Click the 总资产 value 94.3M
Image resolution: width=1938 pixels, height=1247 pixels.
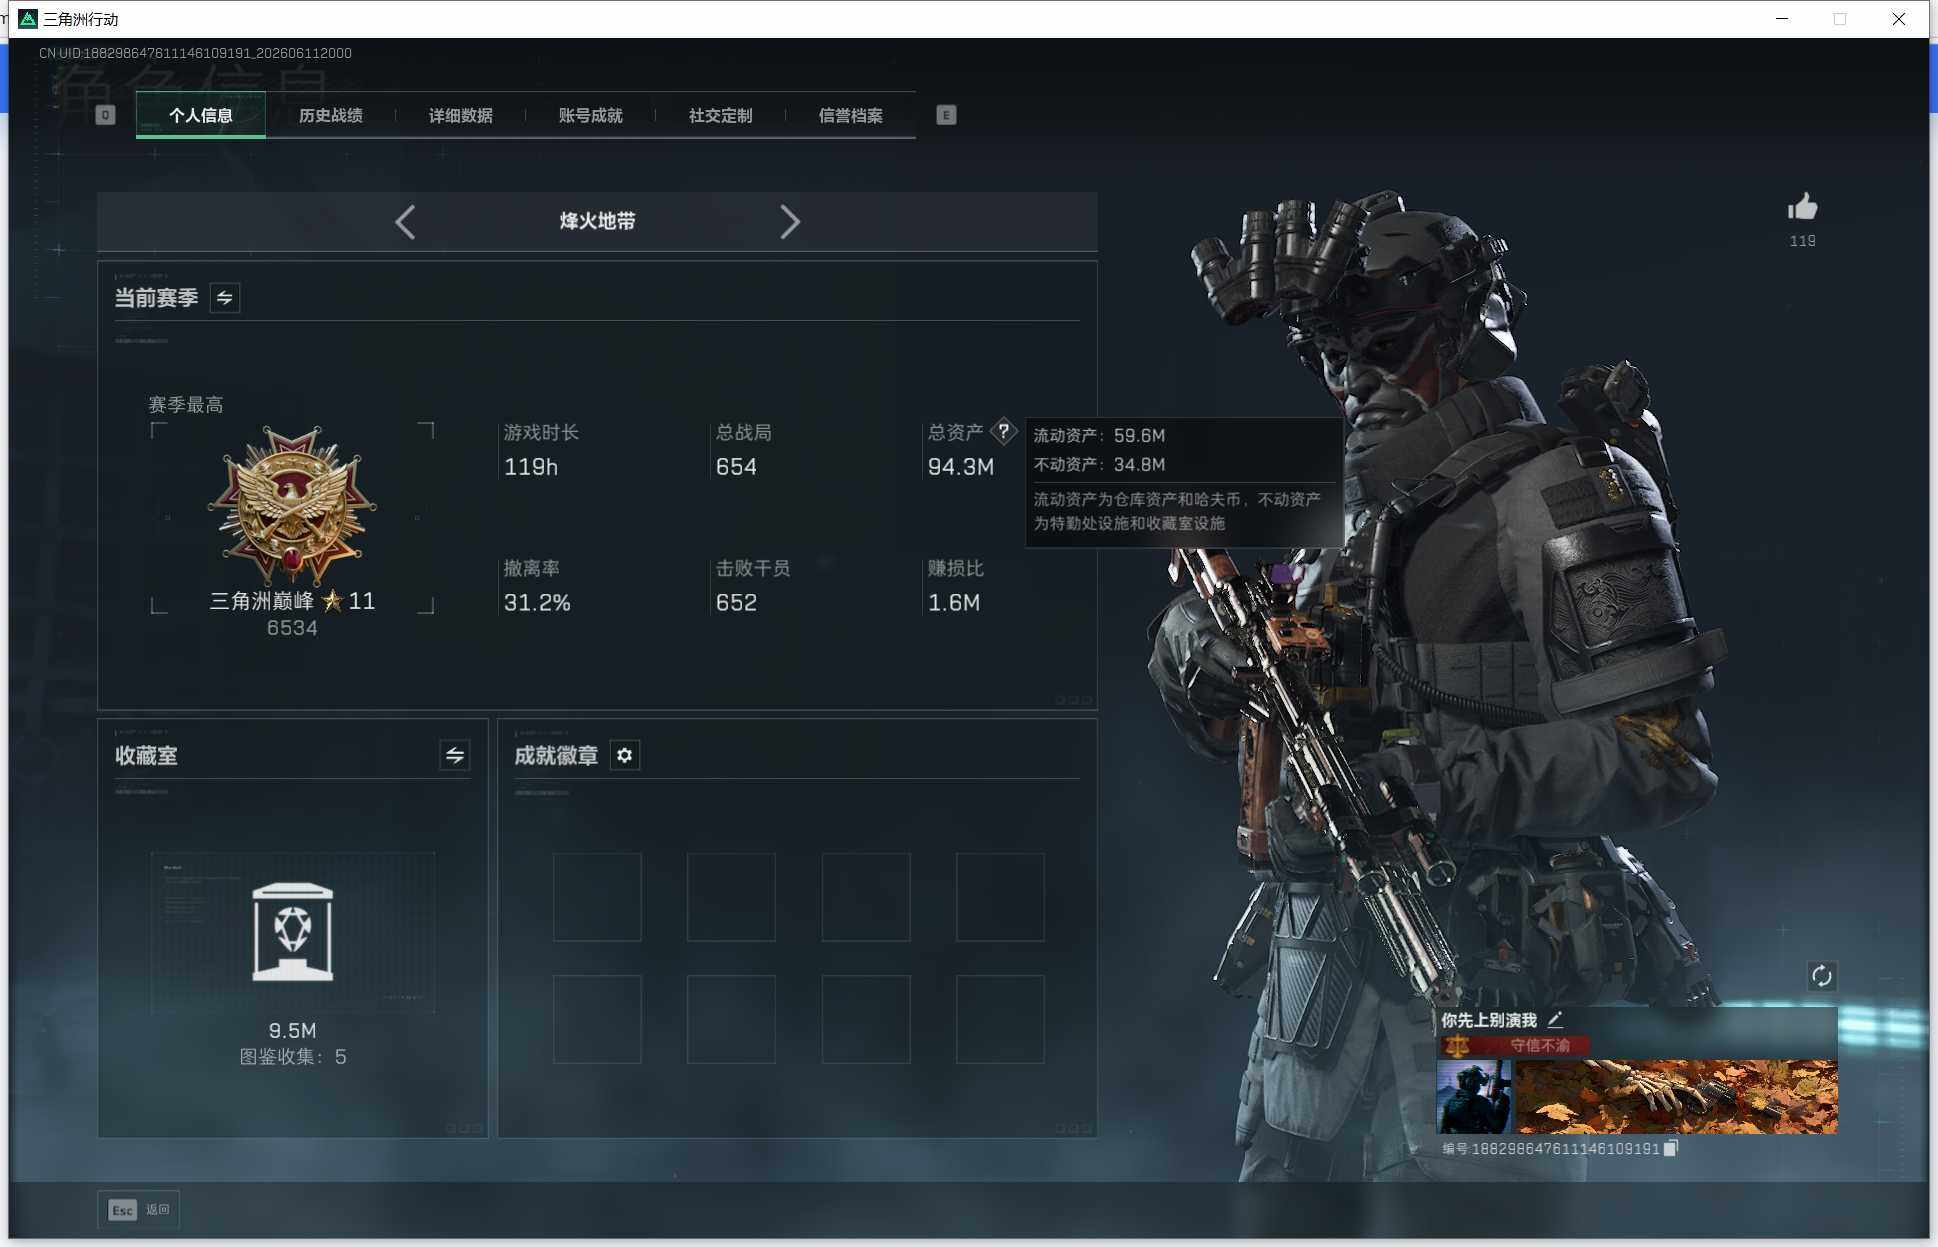coord(961,467)
